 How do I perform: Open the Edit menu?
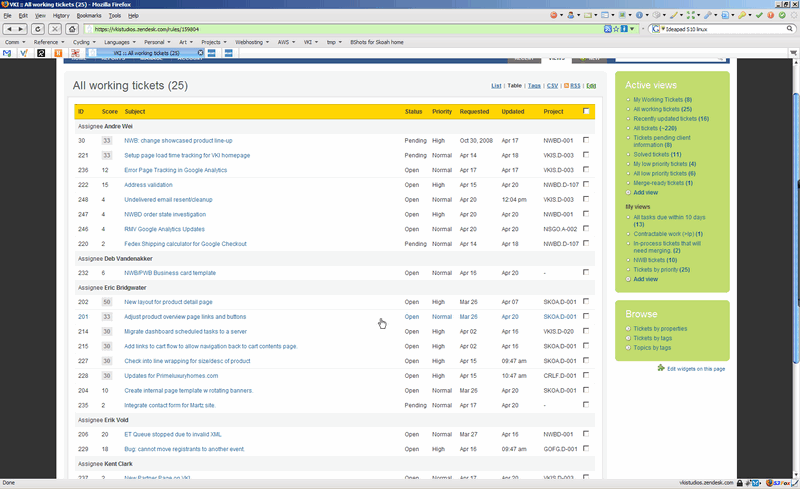pos(23,16)
